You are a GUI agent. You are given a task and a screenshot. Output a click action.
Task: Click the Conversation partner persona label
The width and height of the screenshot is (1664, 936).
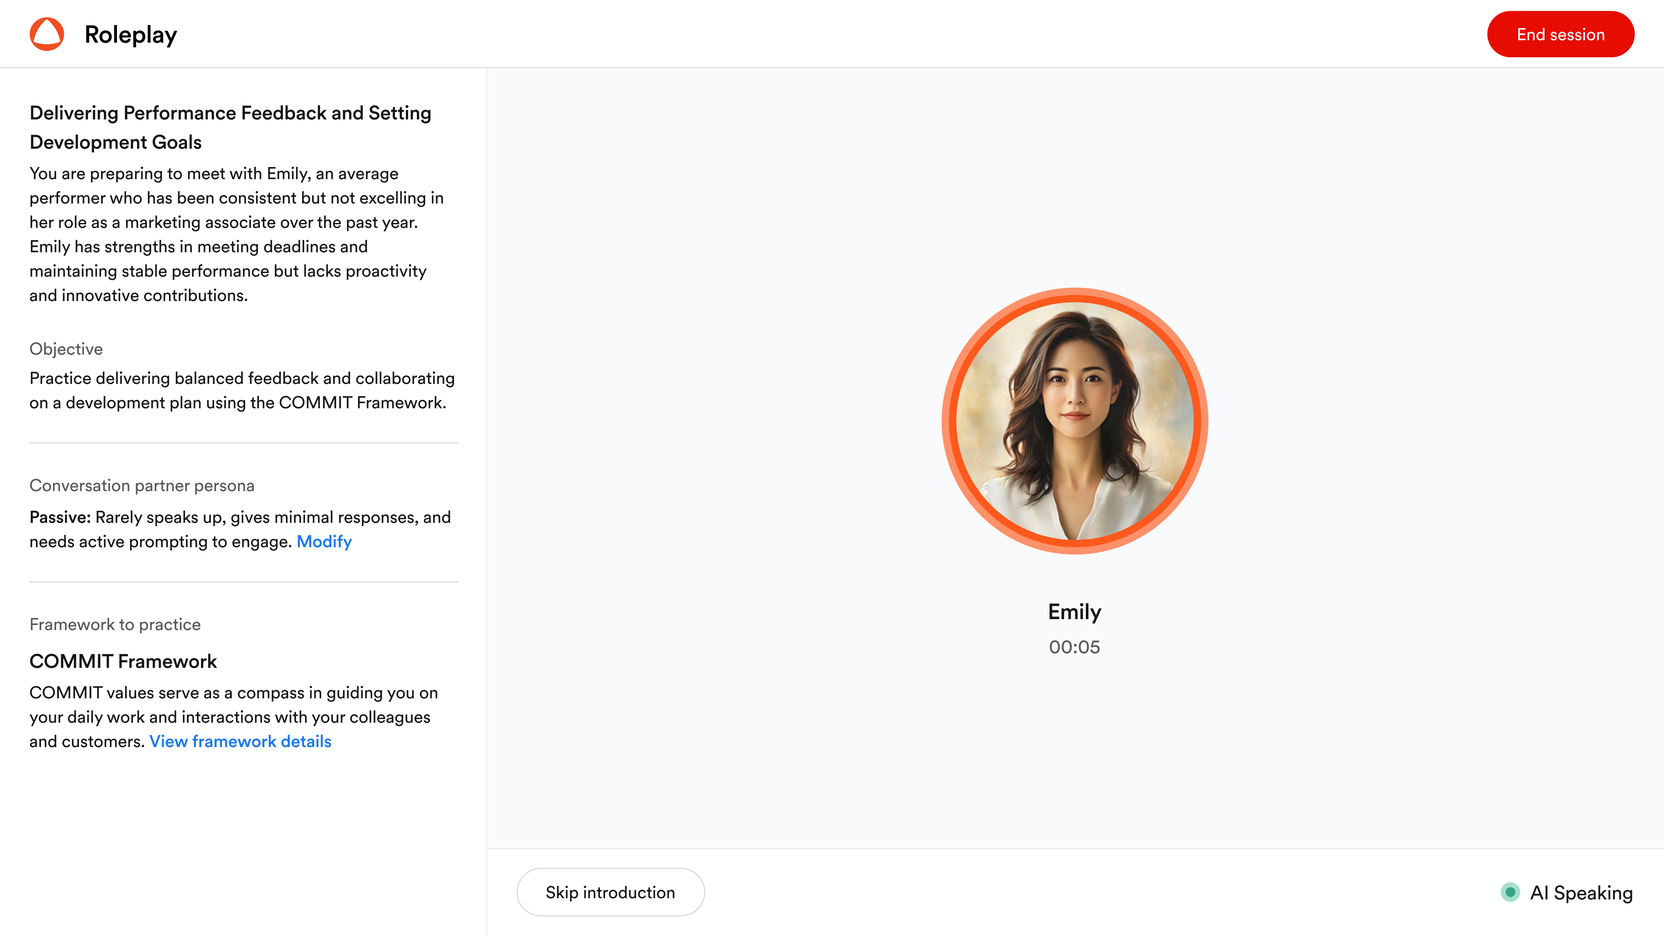tap(142, 486)
